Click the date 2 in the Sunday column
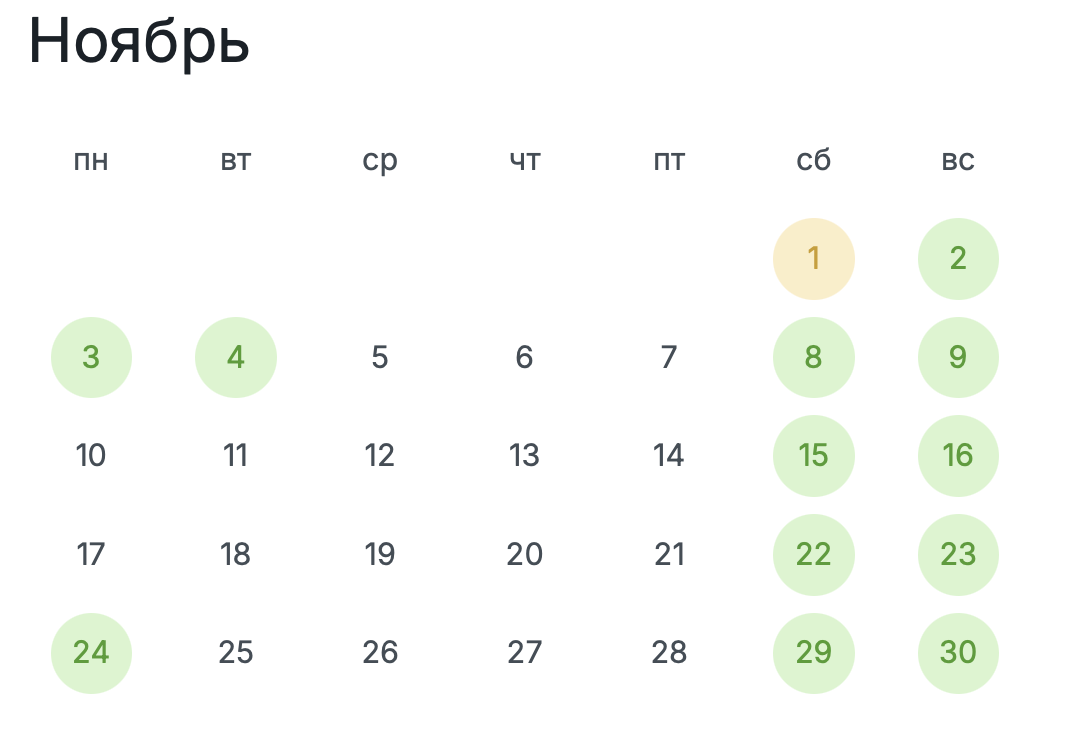 tap(958, 259)
